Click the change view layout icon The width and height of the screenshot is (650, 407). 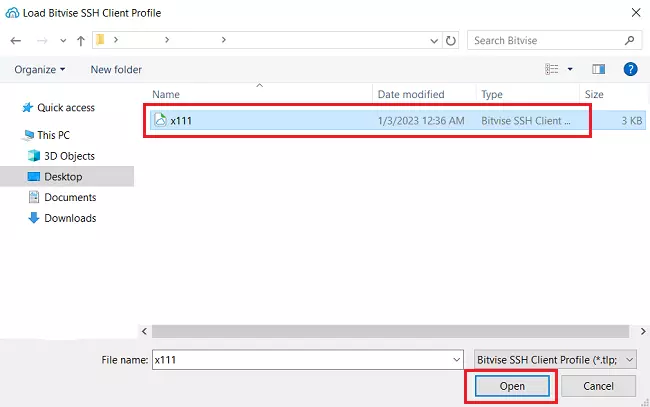tap(552, 69)
